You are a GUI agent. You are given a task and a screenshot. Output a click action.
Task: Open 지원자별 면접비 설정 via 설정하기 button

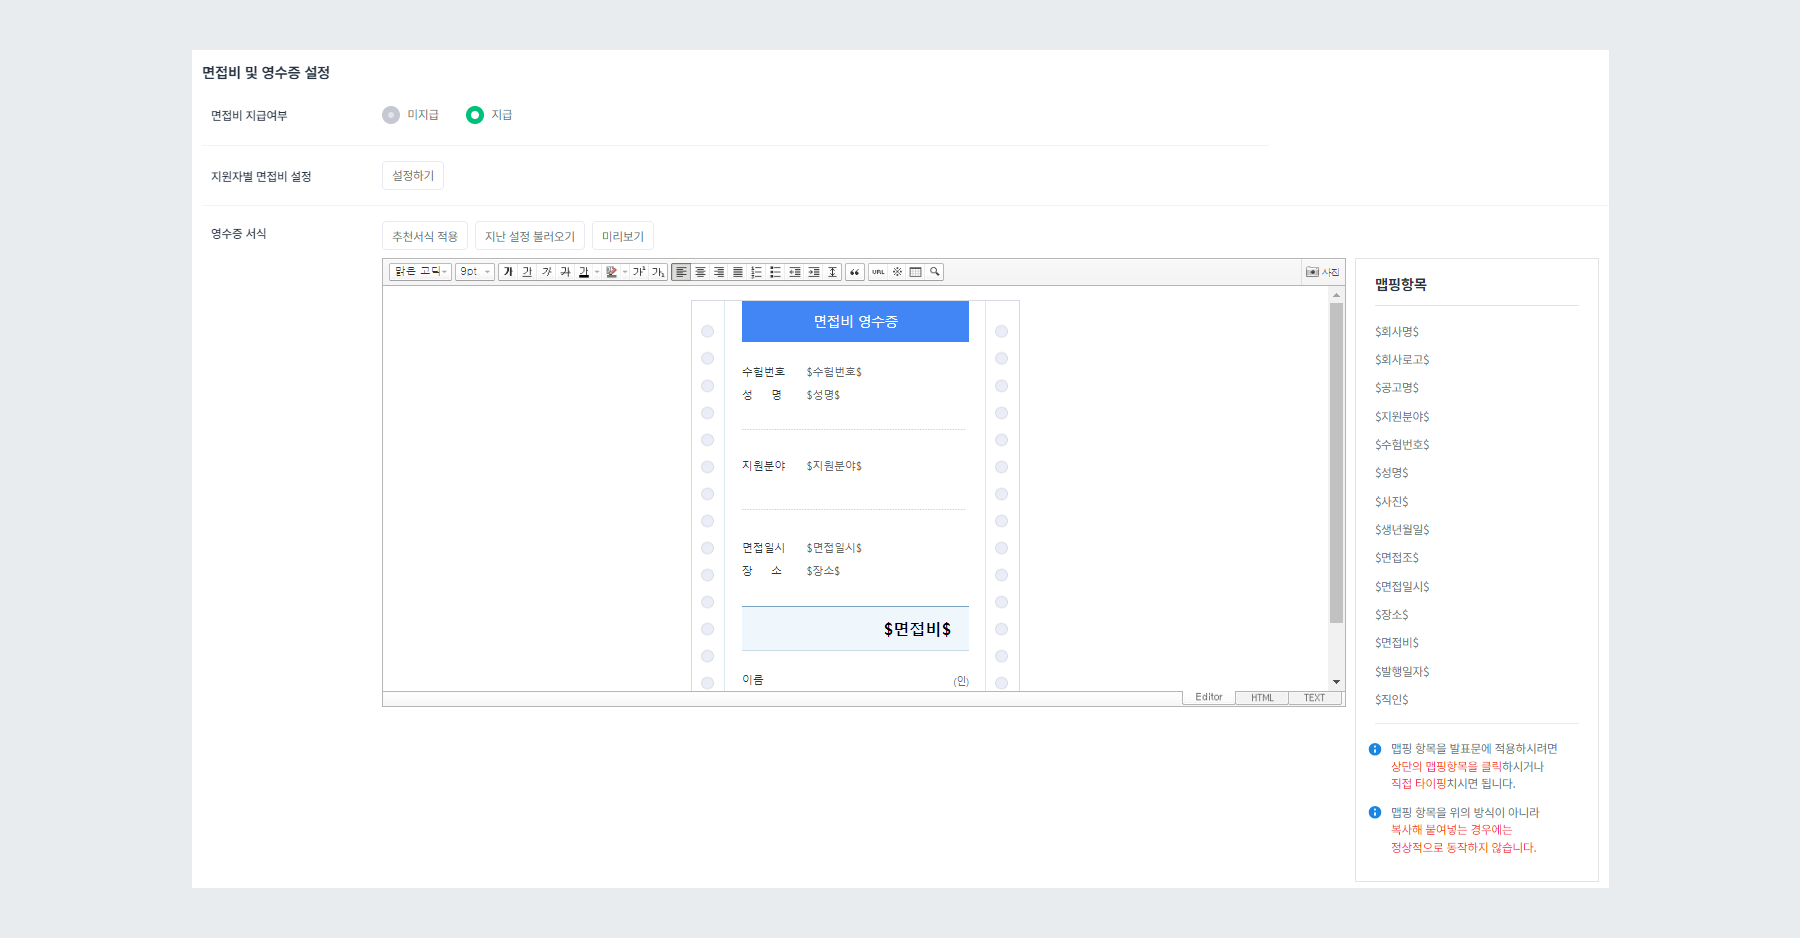point(412,175)
